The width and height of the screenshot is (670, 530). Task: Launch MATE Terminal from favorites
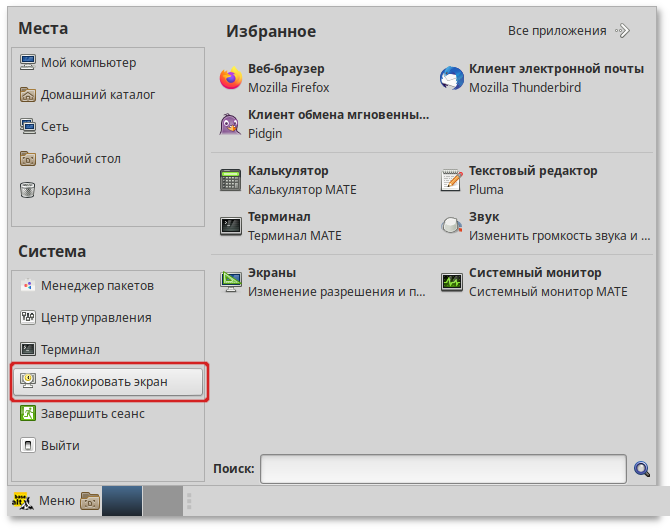(x=231, y=226)
